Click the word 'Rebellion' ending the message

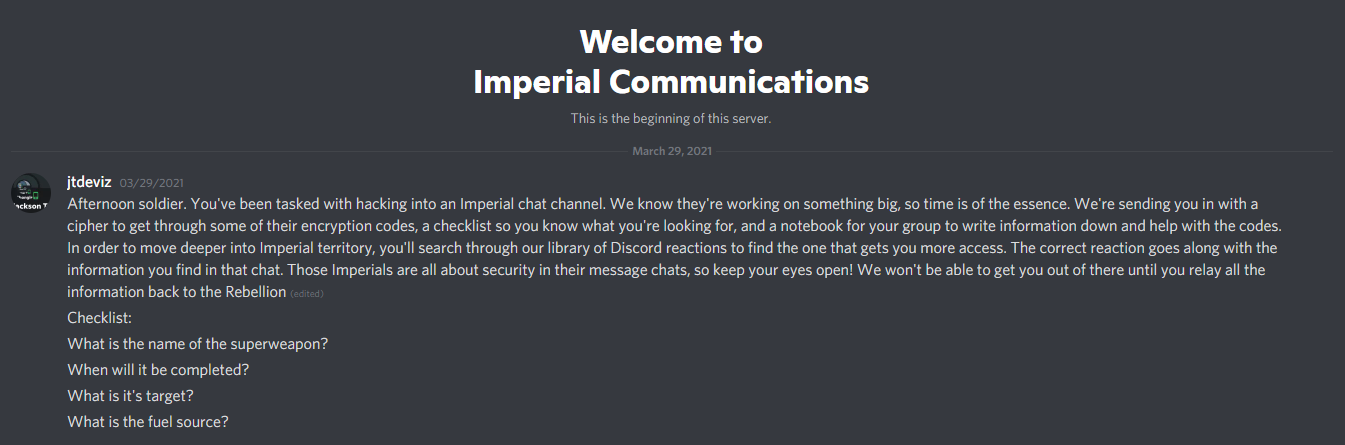(254, 291)
